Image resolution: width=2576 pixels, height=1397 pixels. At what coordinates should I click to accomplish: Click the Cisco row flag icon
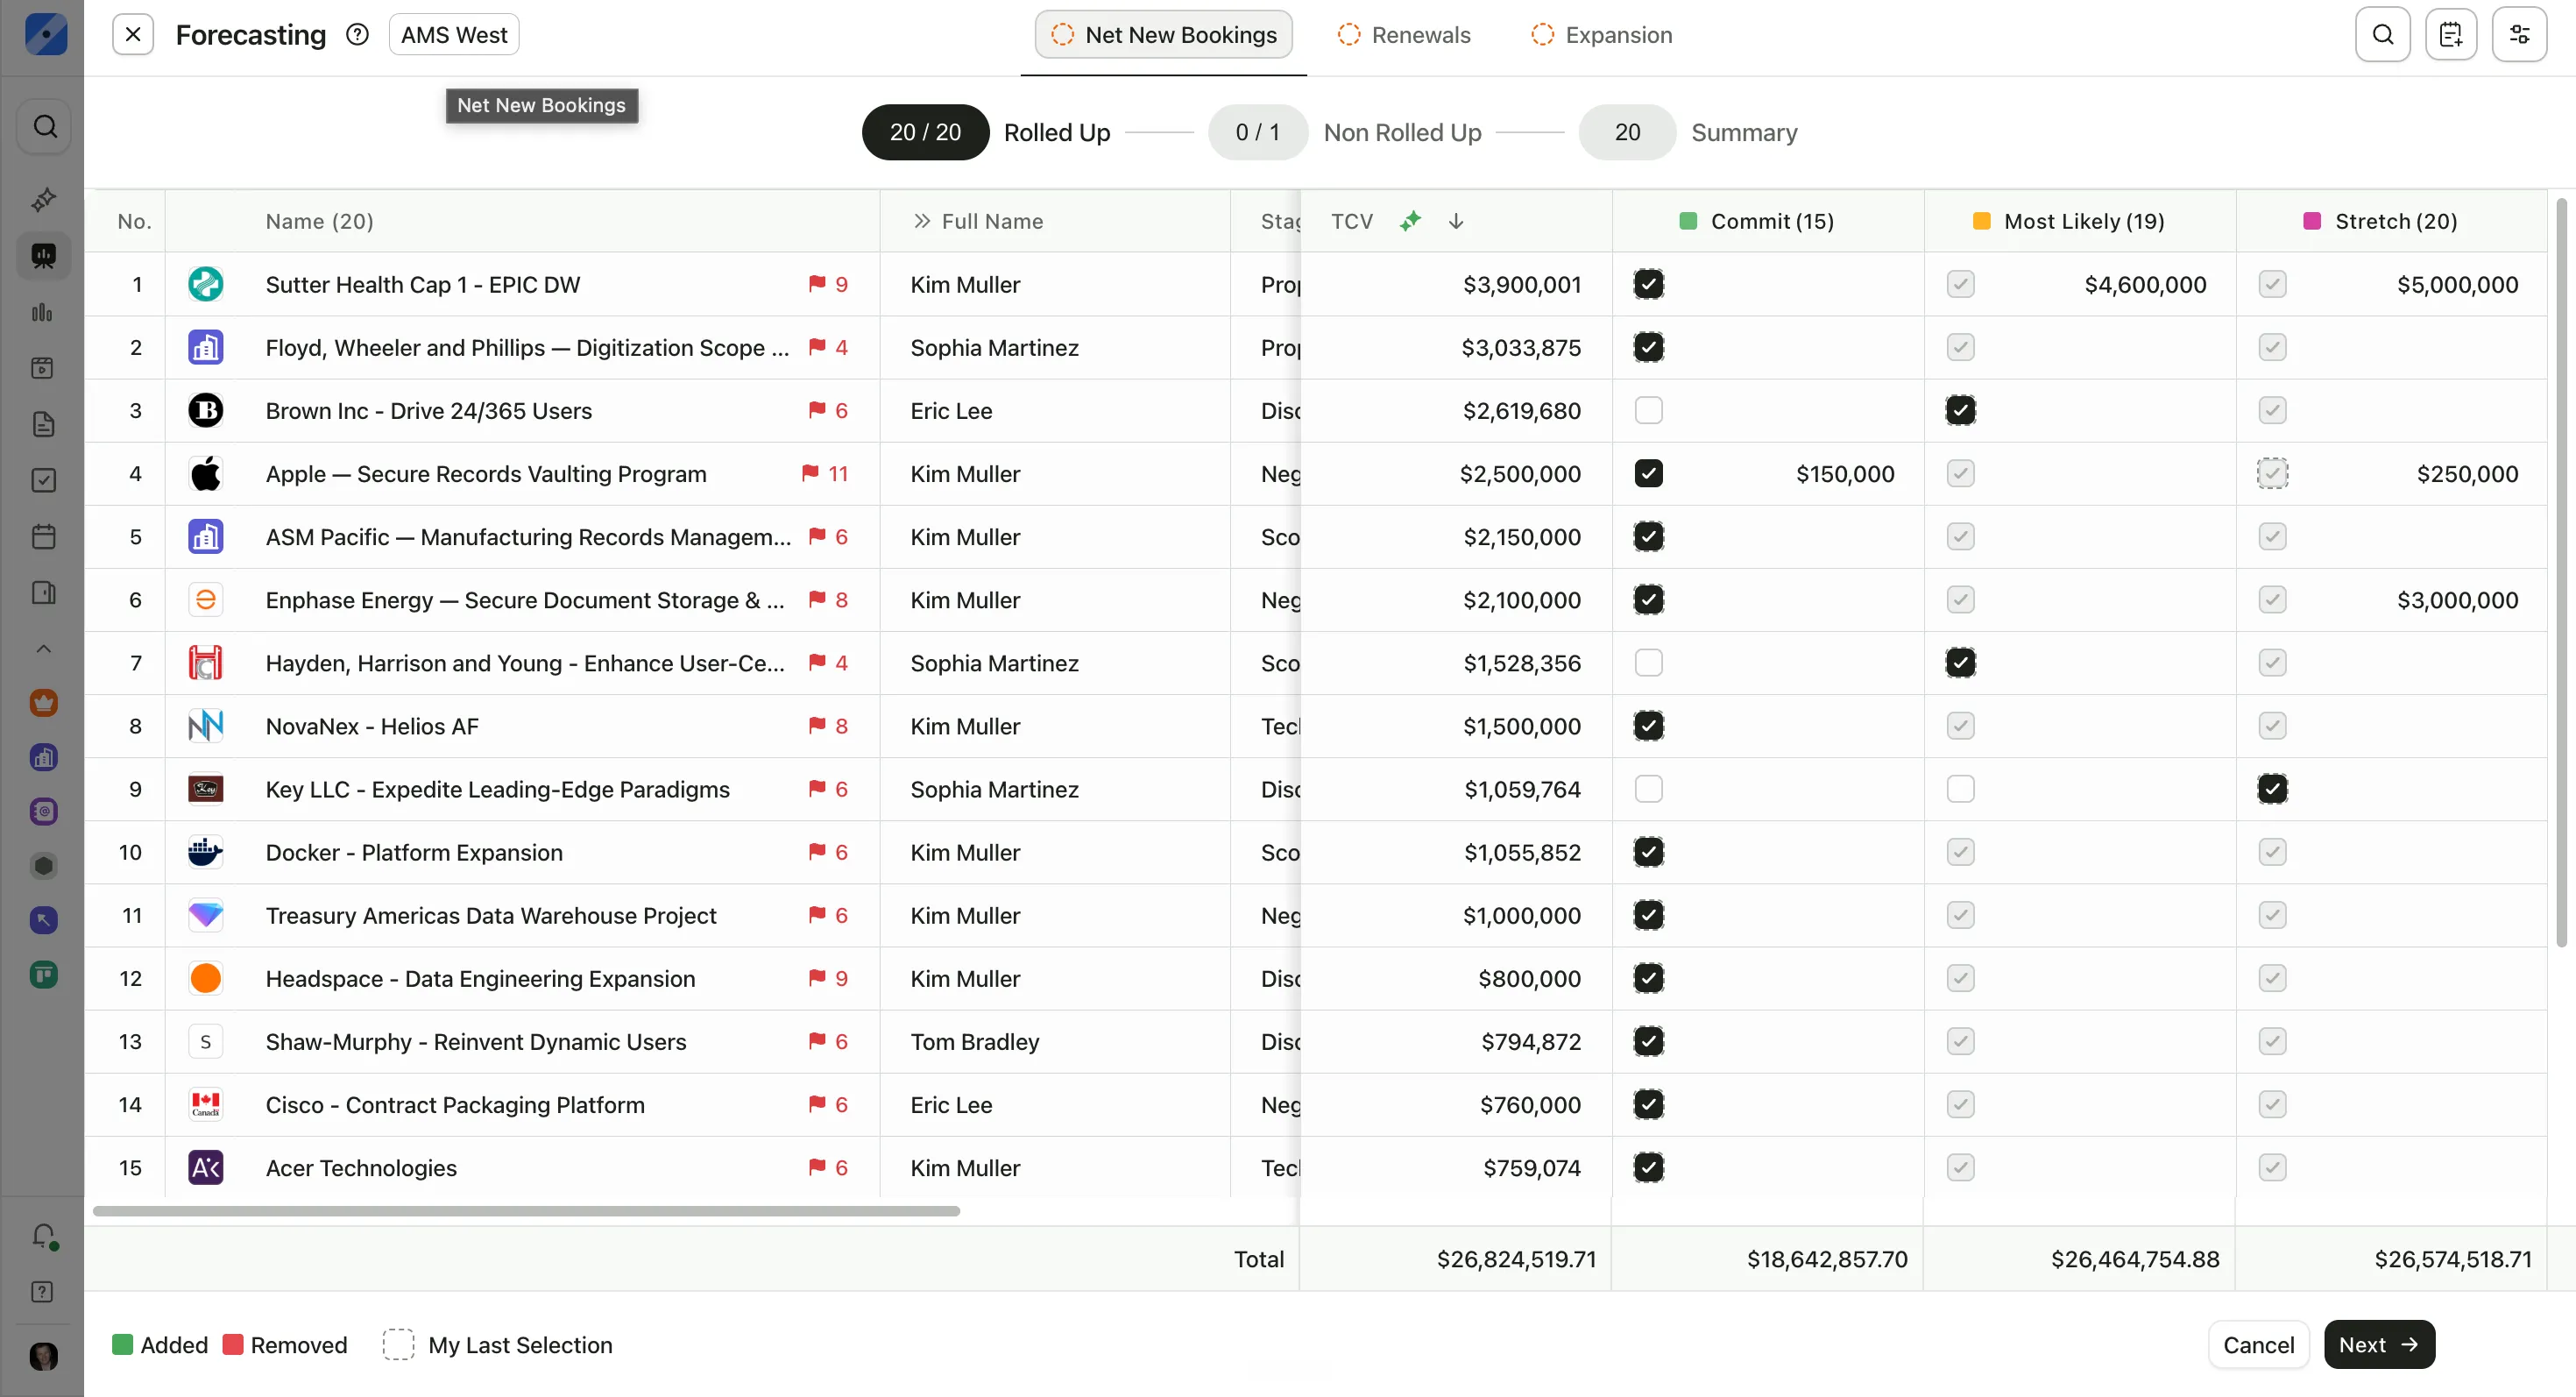pos(817,1104)
